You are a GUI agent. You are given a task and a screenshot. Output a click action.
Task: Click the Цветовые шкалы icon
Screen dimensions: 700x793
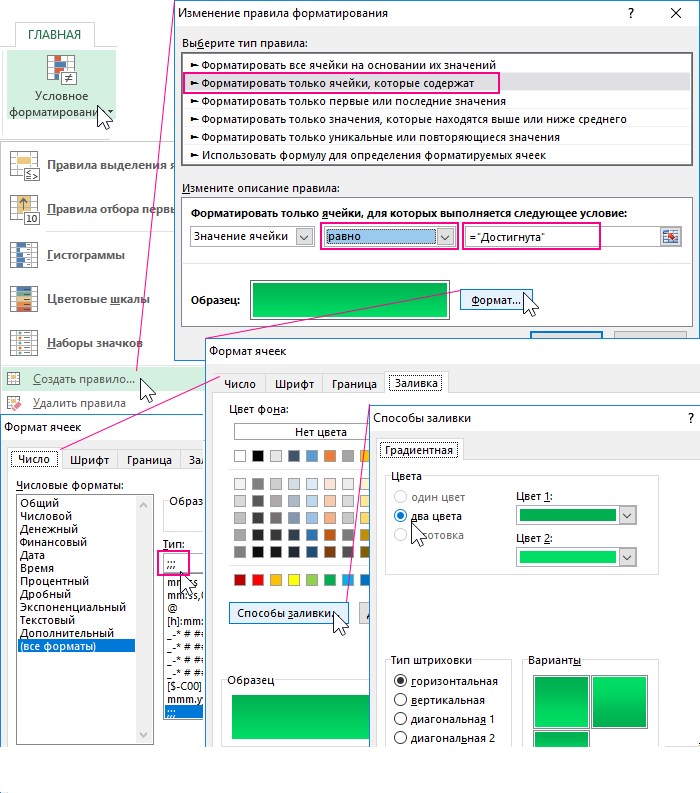tap(24, 298)
